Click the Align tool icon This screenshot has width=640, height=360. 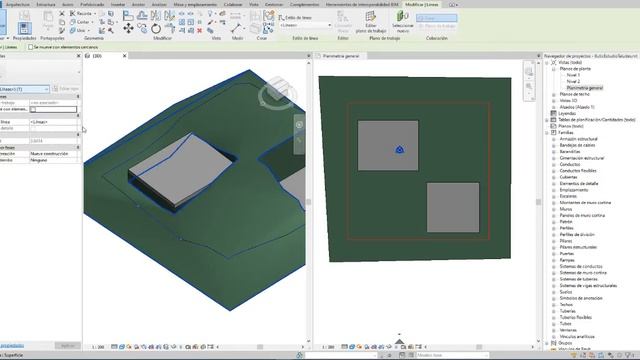(x=128, y=16)
